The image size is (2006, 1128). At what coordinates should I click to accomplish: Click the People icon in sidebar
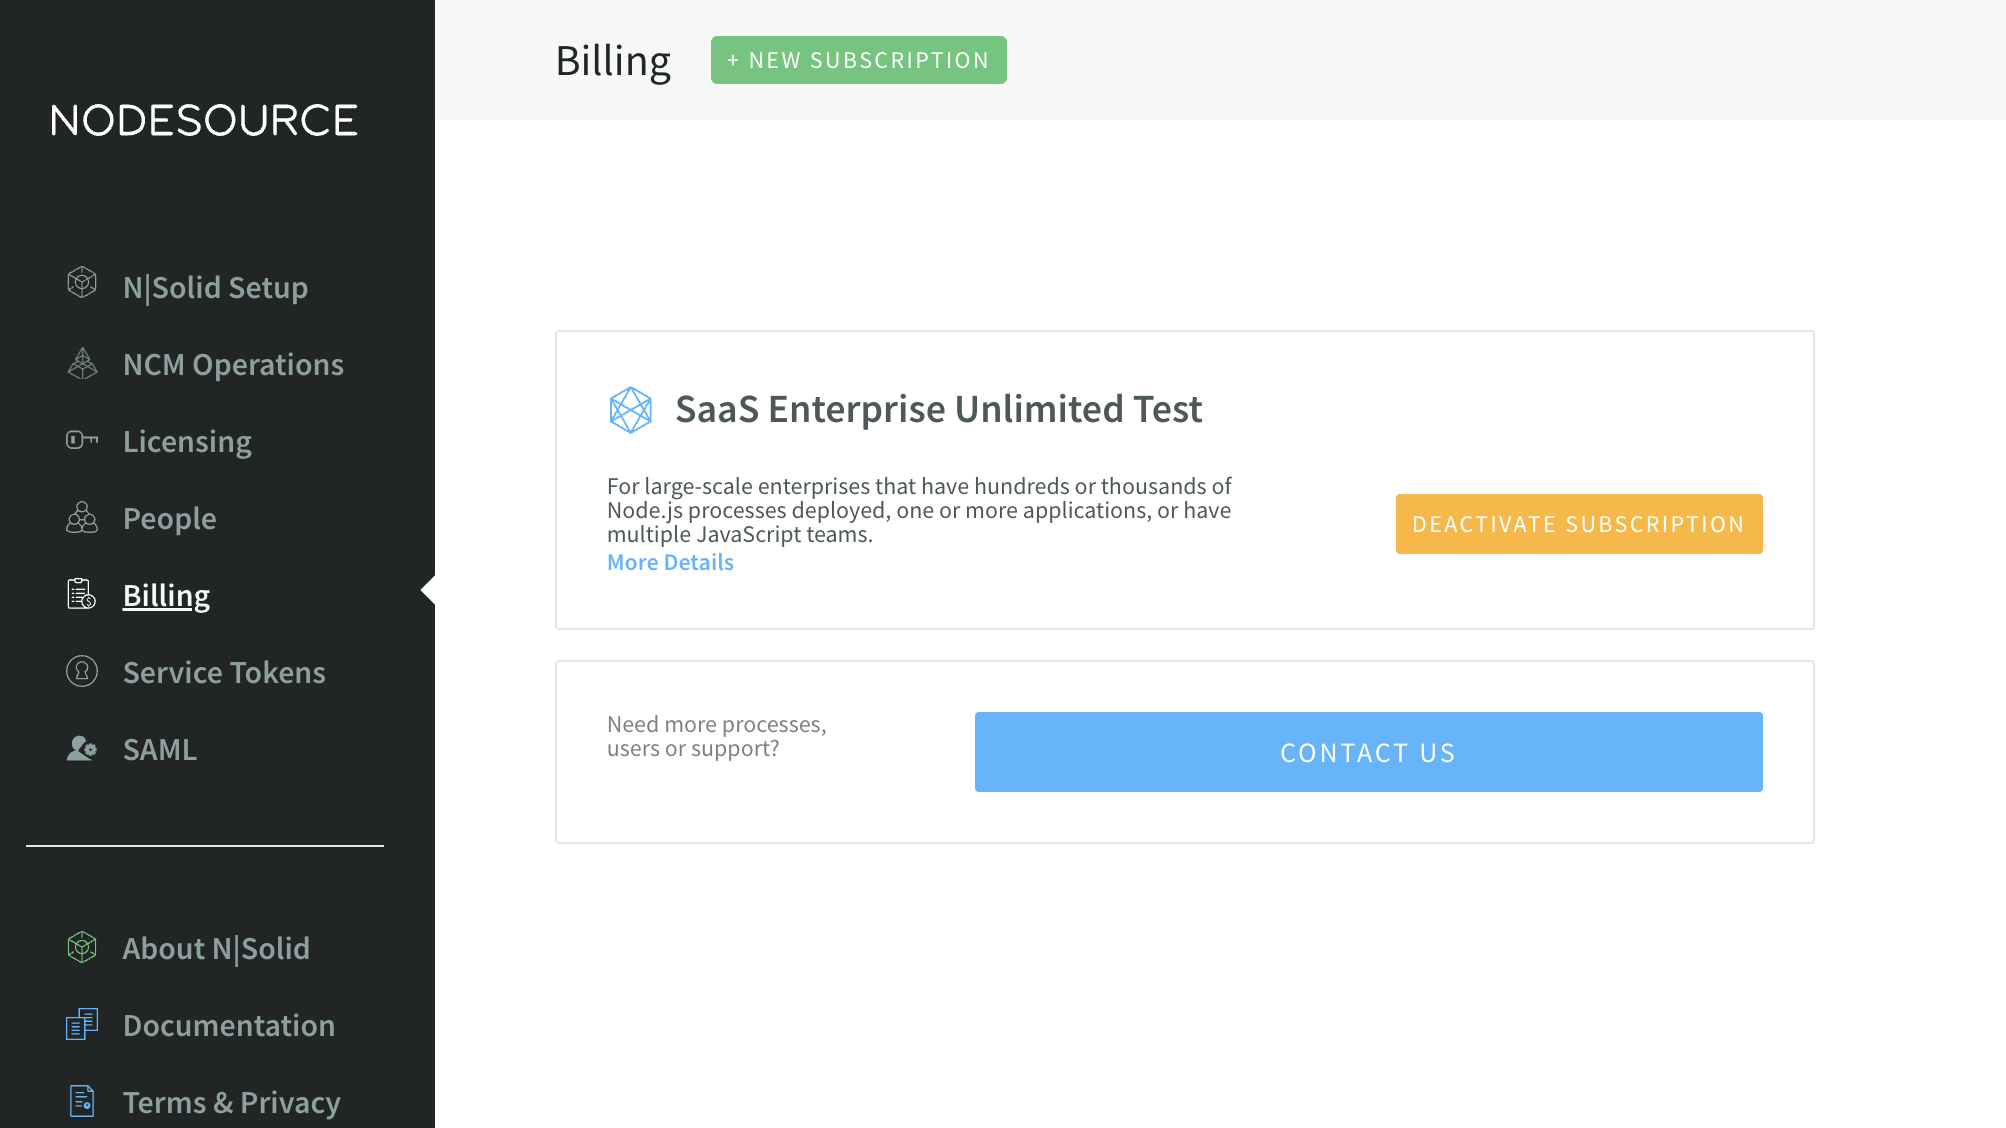click(x=83, y=518)
